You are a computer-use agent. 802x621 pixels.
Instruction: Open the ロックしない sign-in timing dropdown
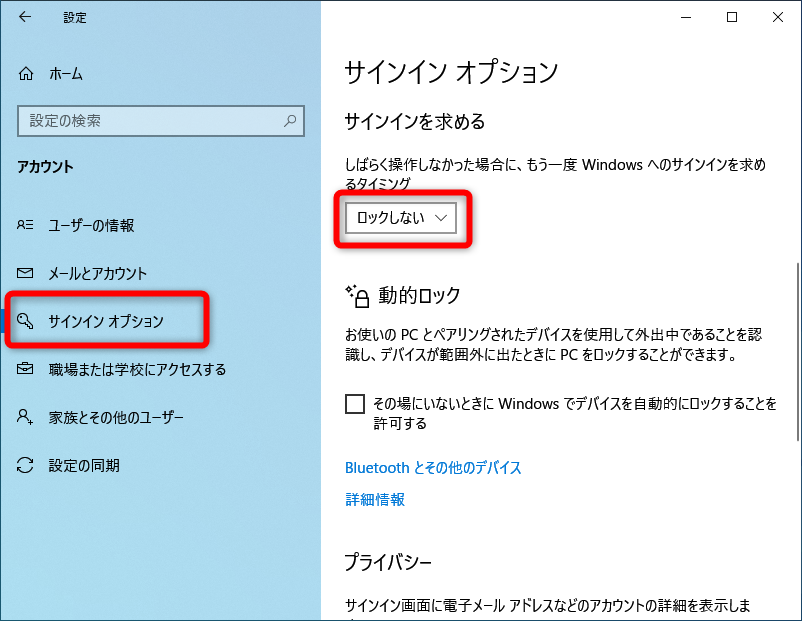[x=400, y=218]
